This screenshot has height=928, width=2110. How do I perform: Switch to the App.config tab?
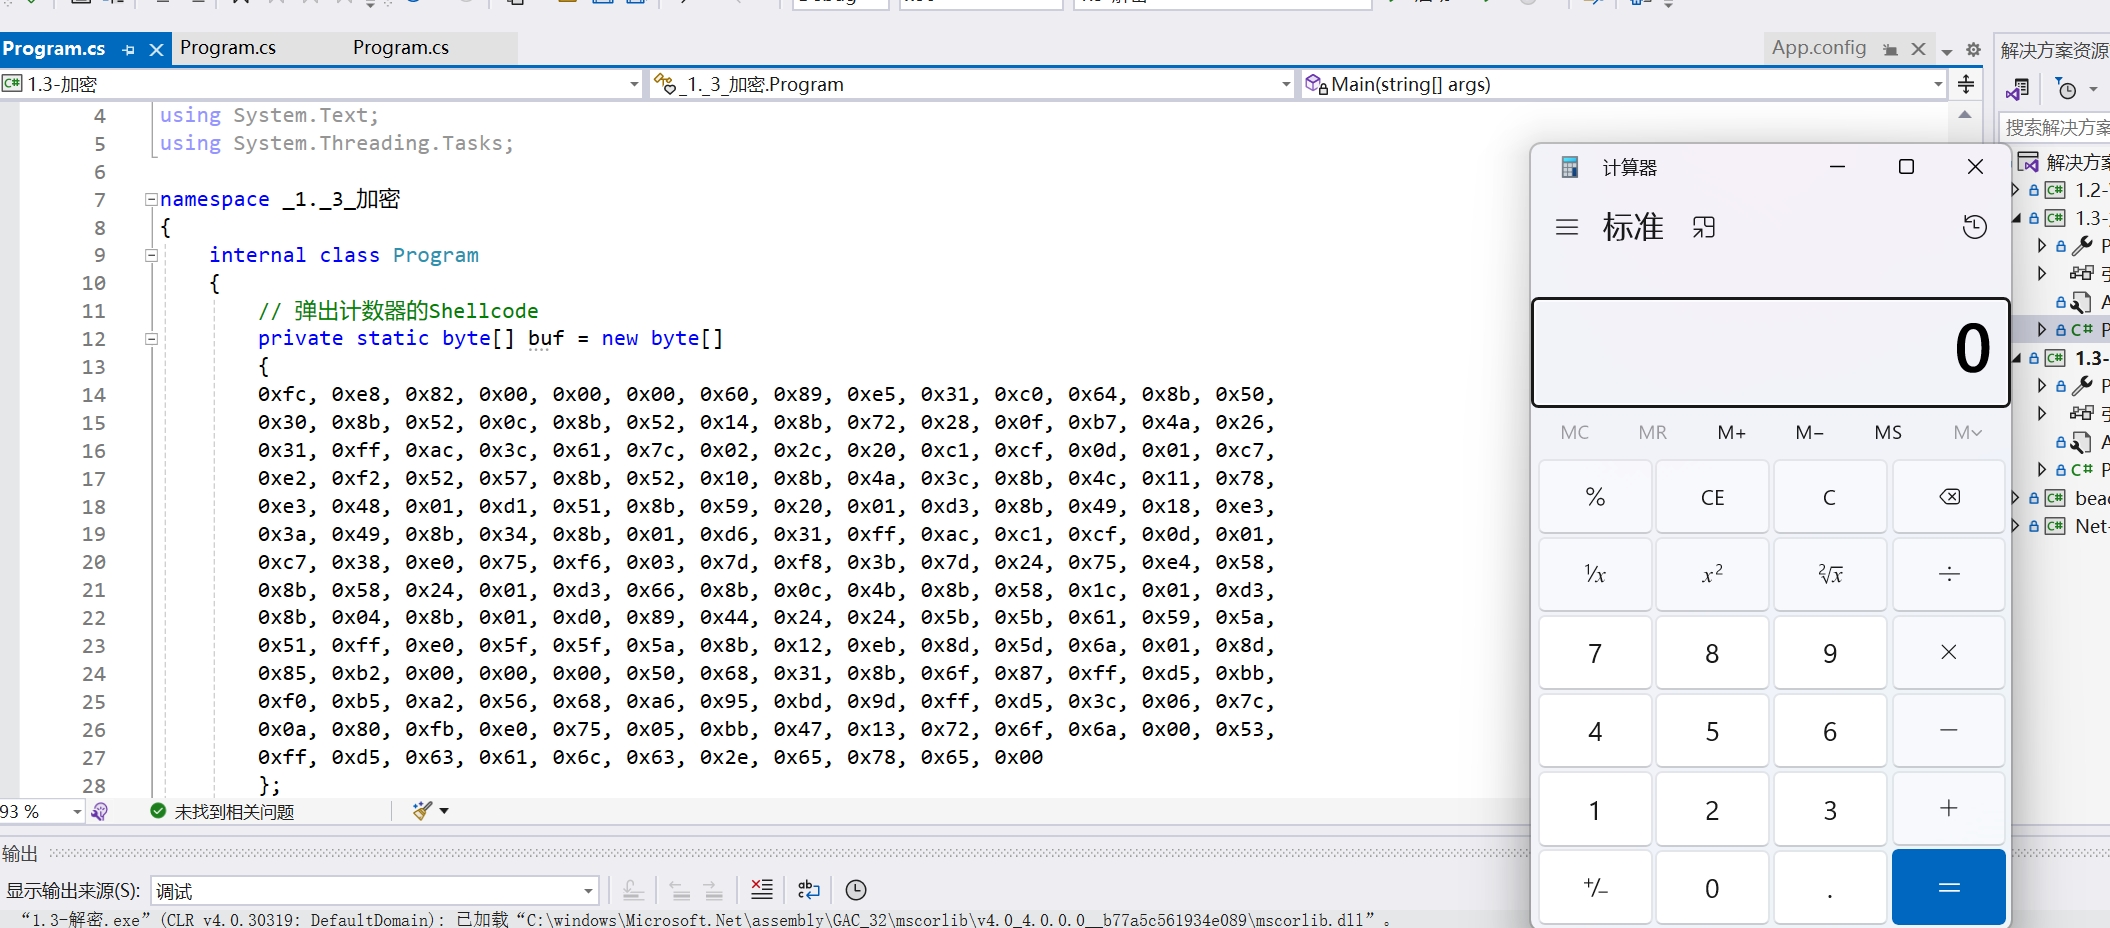(1818, 48)
